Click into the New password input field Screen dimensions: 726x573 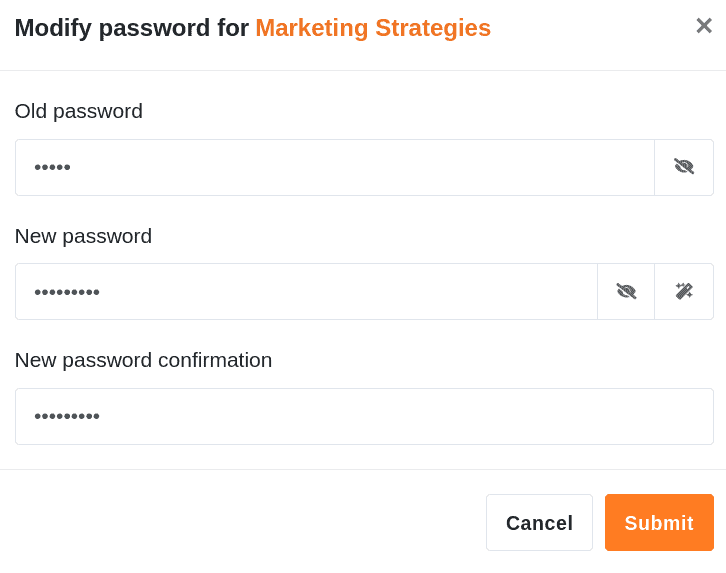tap(306, 292)
